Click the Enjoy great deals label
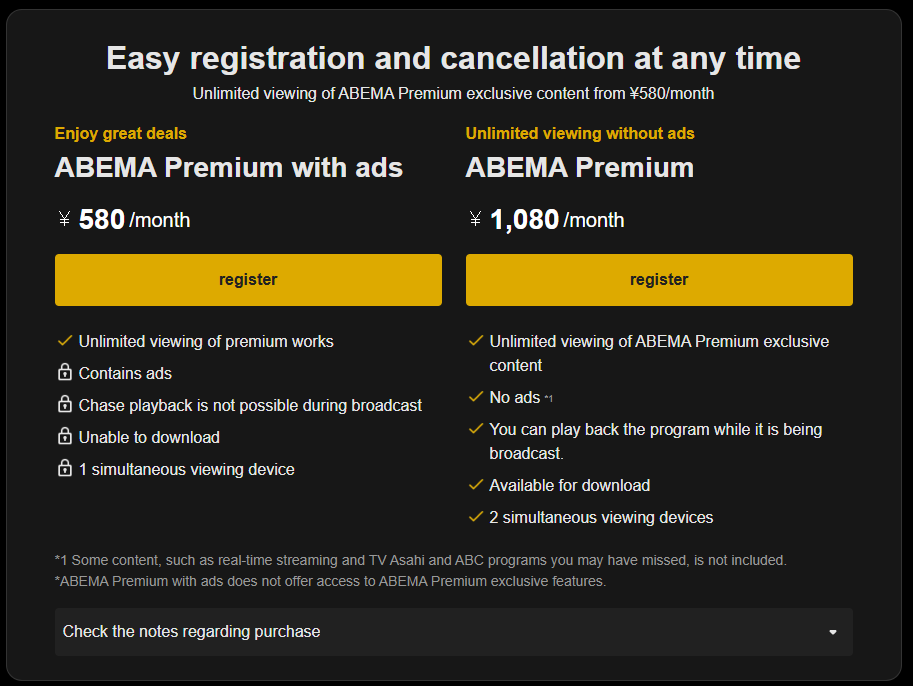The width and height of the screenshot is (913, 686). click(120, 133)
